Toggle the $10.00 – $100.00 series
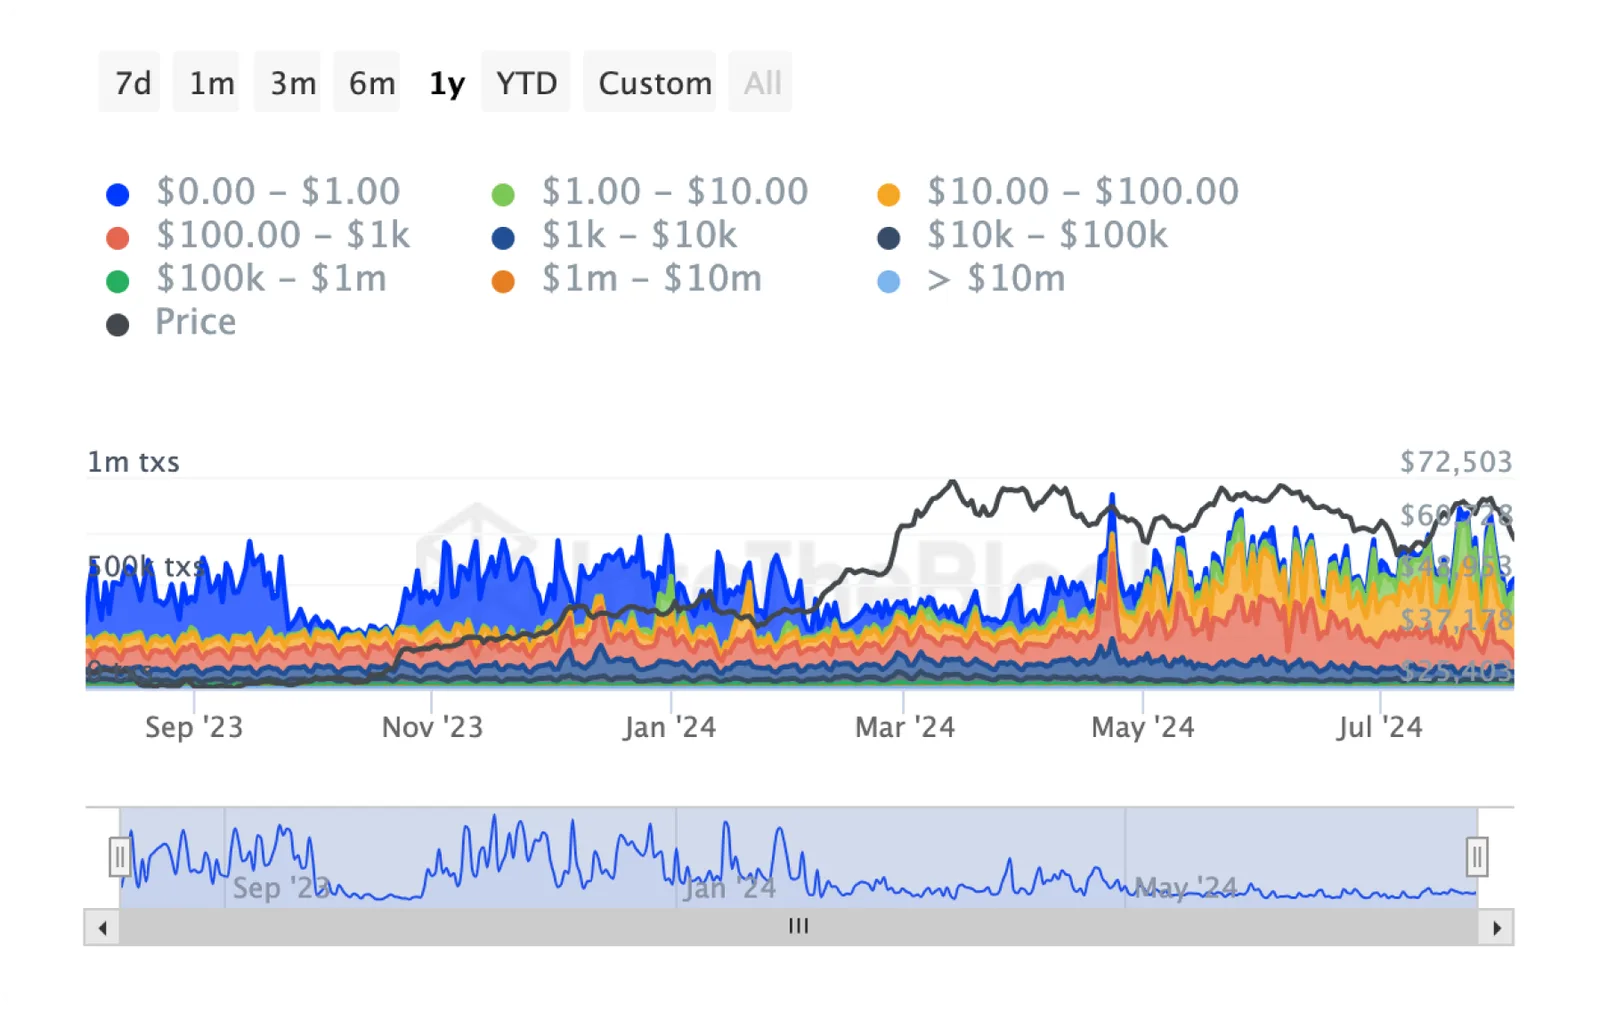 [1058, 192]
